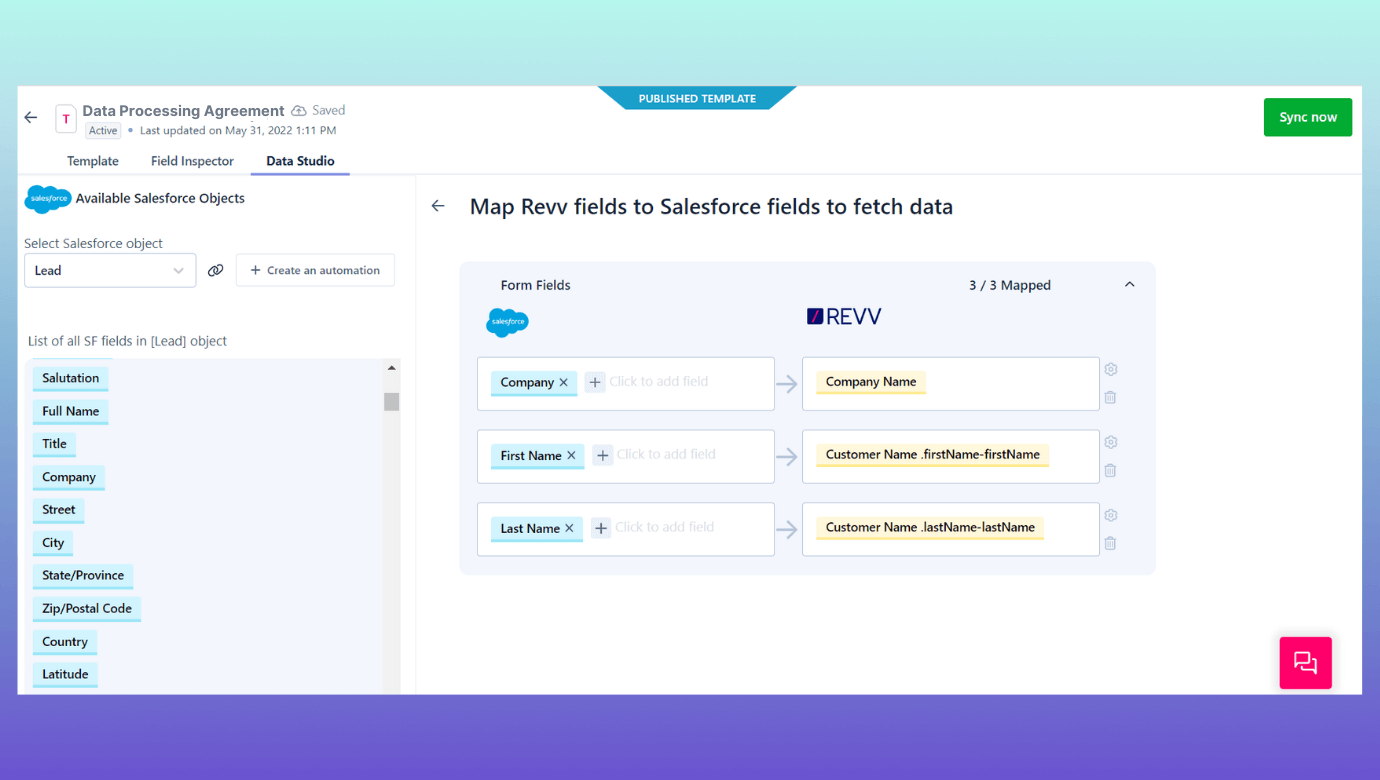Click the Salesforce logo in left panel
Screen dimensions: 1380x780
click(48, 199)
